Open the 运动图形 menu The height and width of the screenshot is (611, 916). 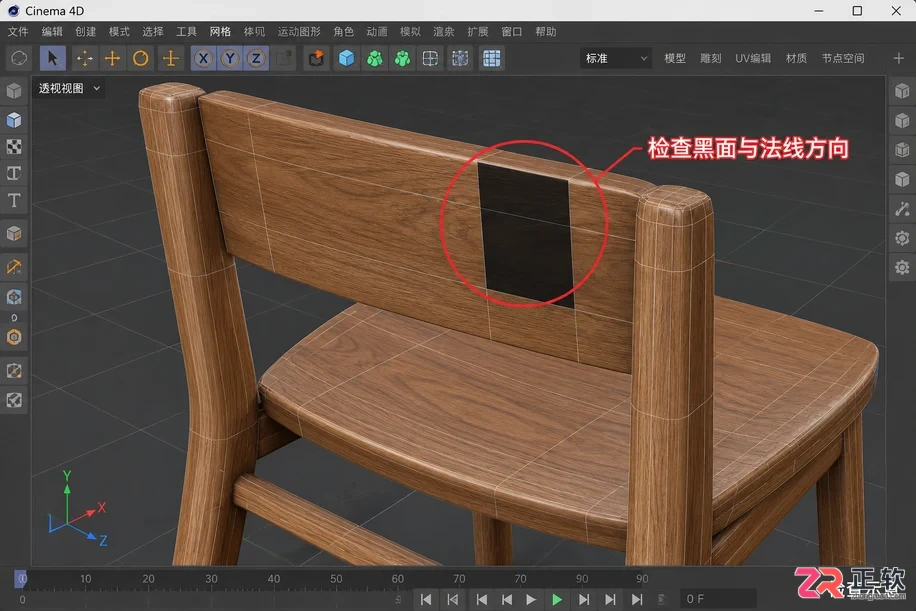299,32
